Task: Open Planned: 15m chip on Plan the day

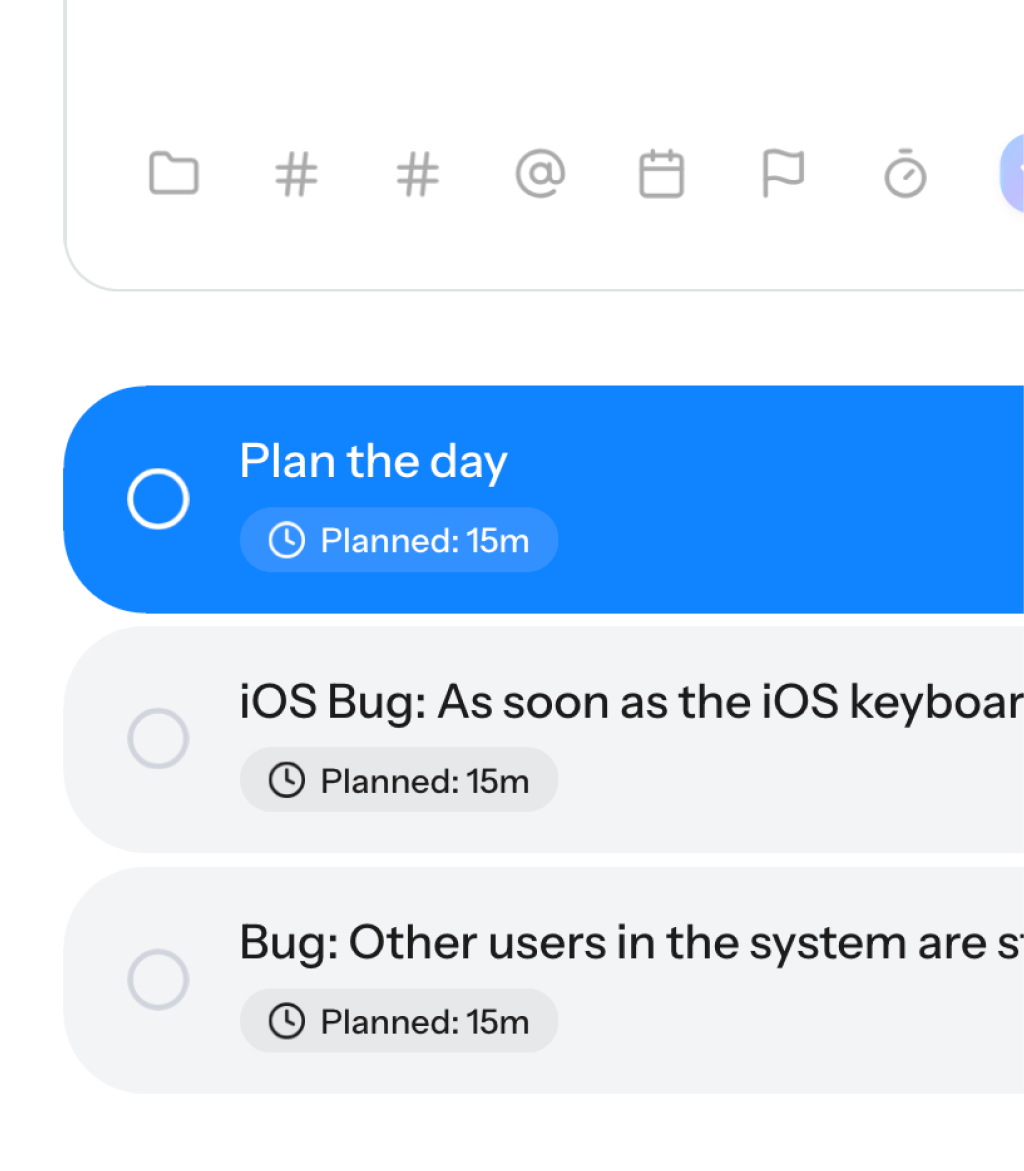Action: tap(399, 541)
